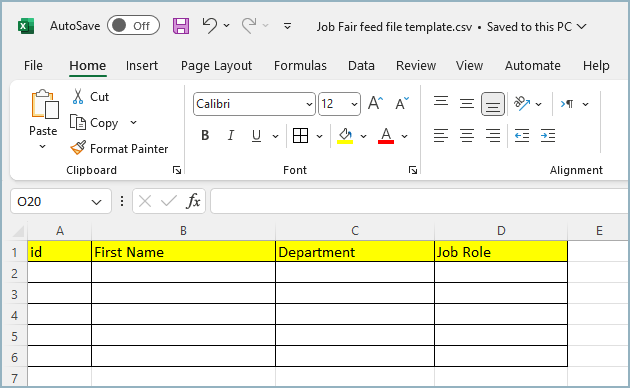Apply red font color
Screen dimensions: 630x388
[x=386, y=136]
